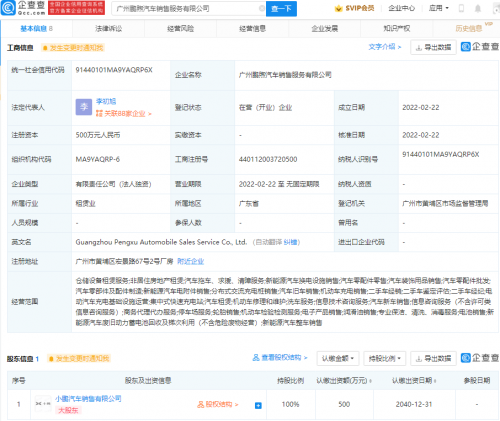Click 导出数据 button in 股东信息 section

433,359
